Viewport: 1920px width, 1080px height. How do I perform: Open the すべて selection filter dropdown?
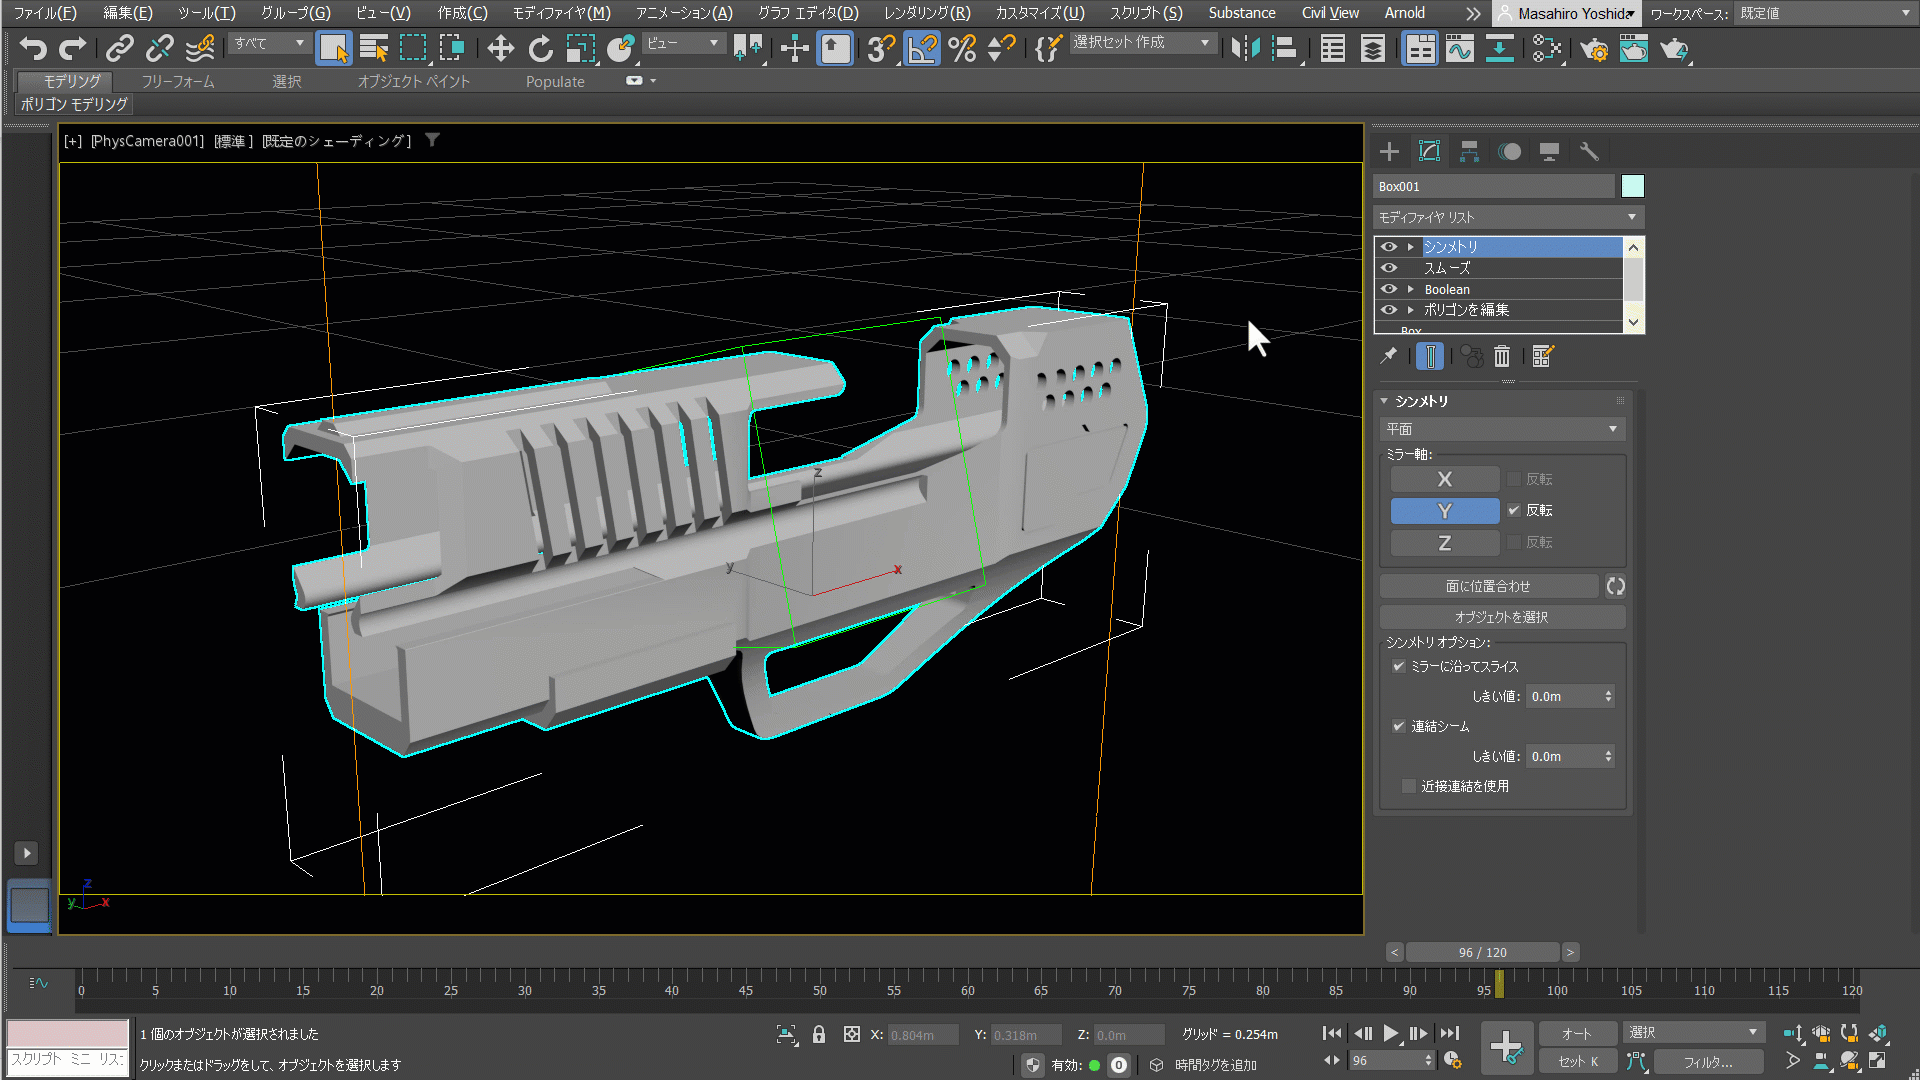click(268, 43)
